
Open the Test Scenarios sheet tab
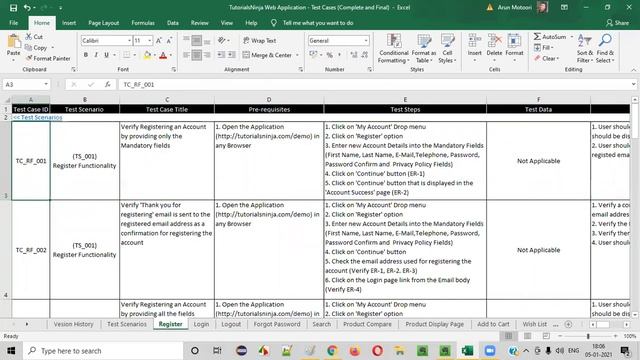(x=127, y=324)
